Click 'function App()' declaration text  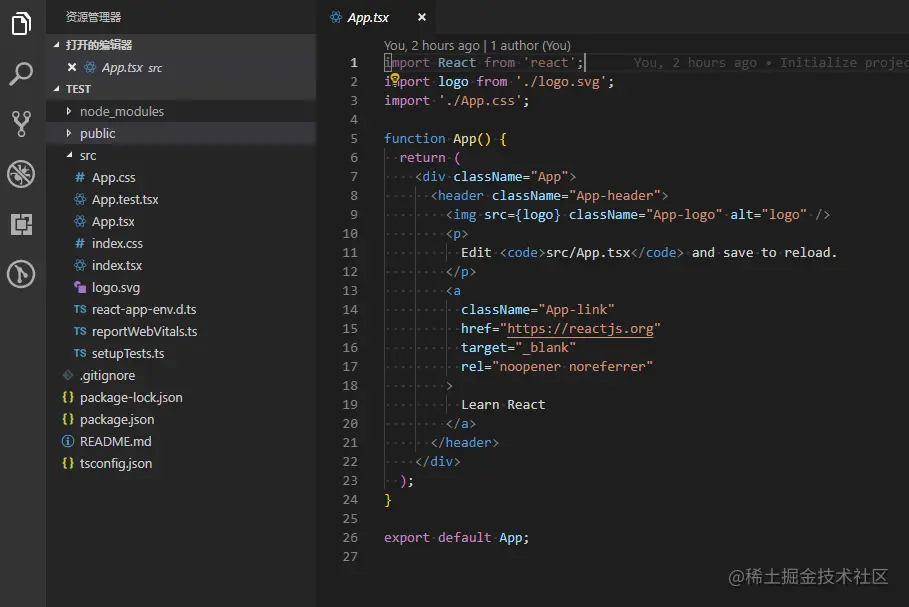point(438,139)
